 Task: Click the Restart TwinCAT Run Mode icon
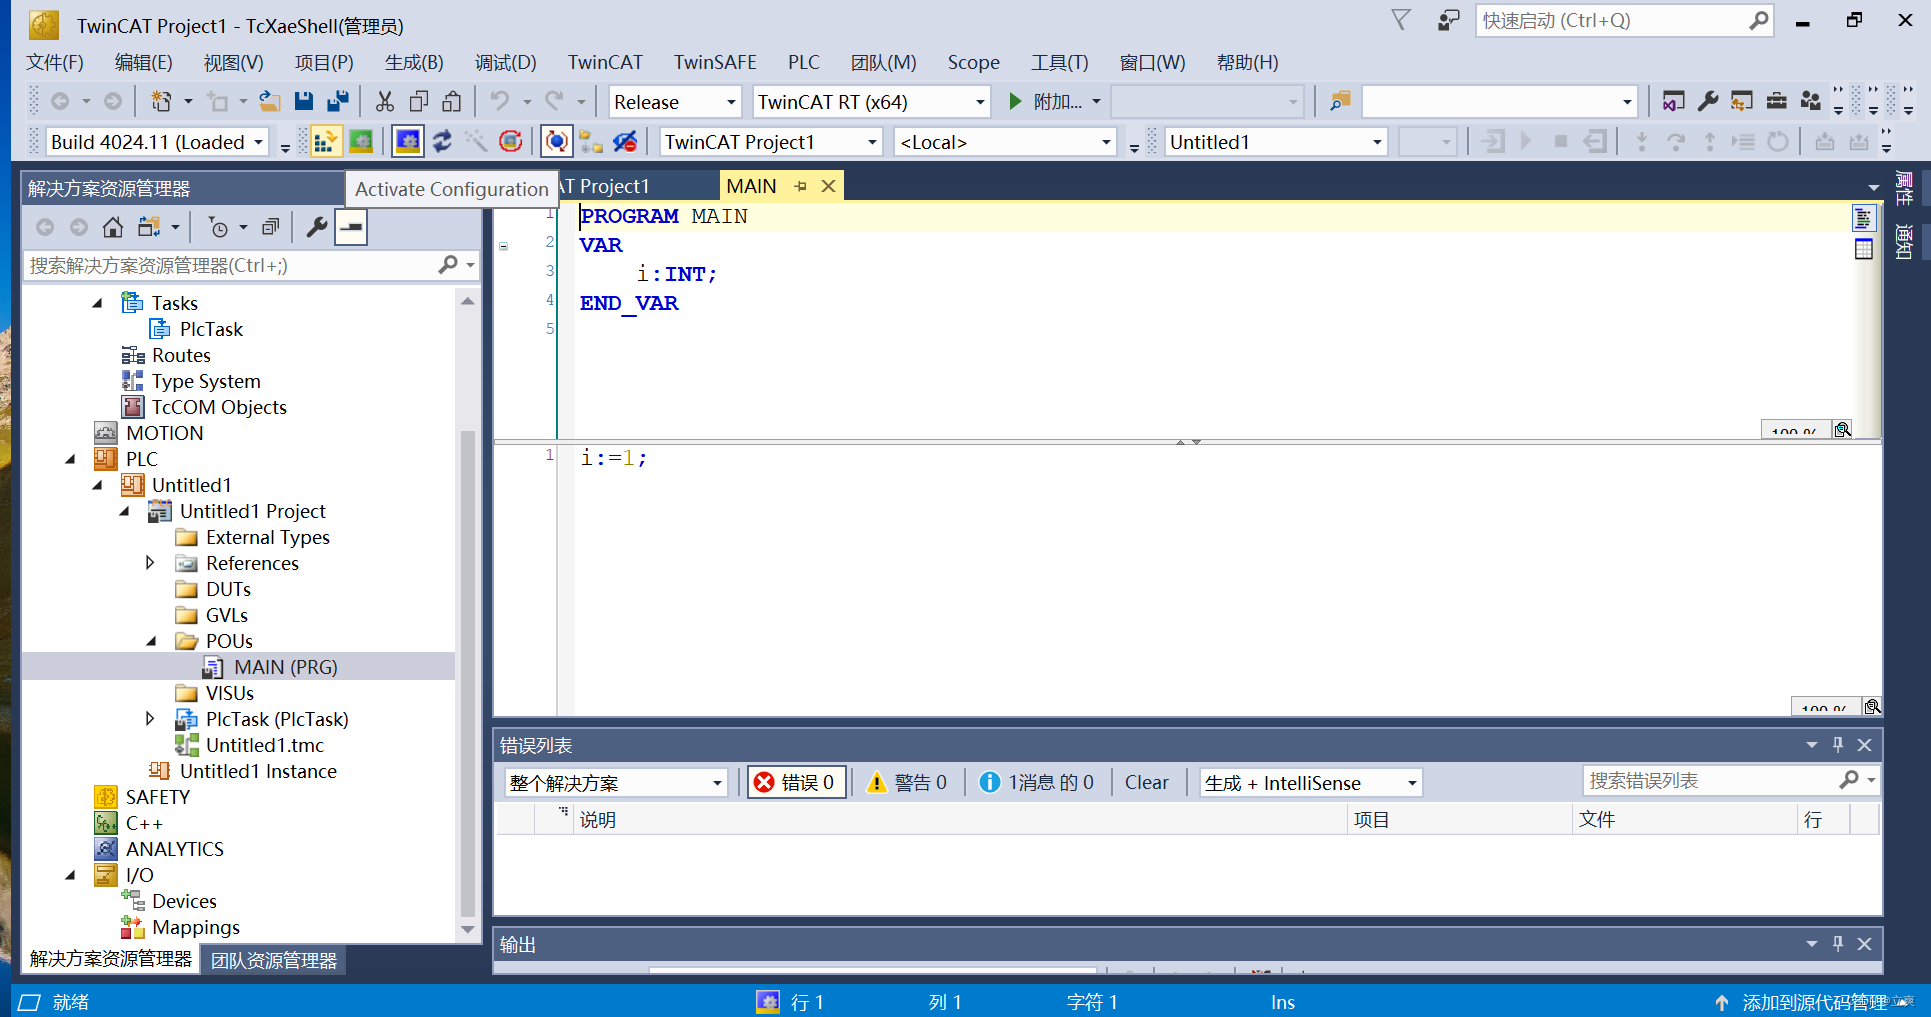click(361, 142)
